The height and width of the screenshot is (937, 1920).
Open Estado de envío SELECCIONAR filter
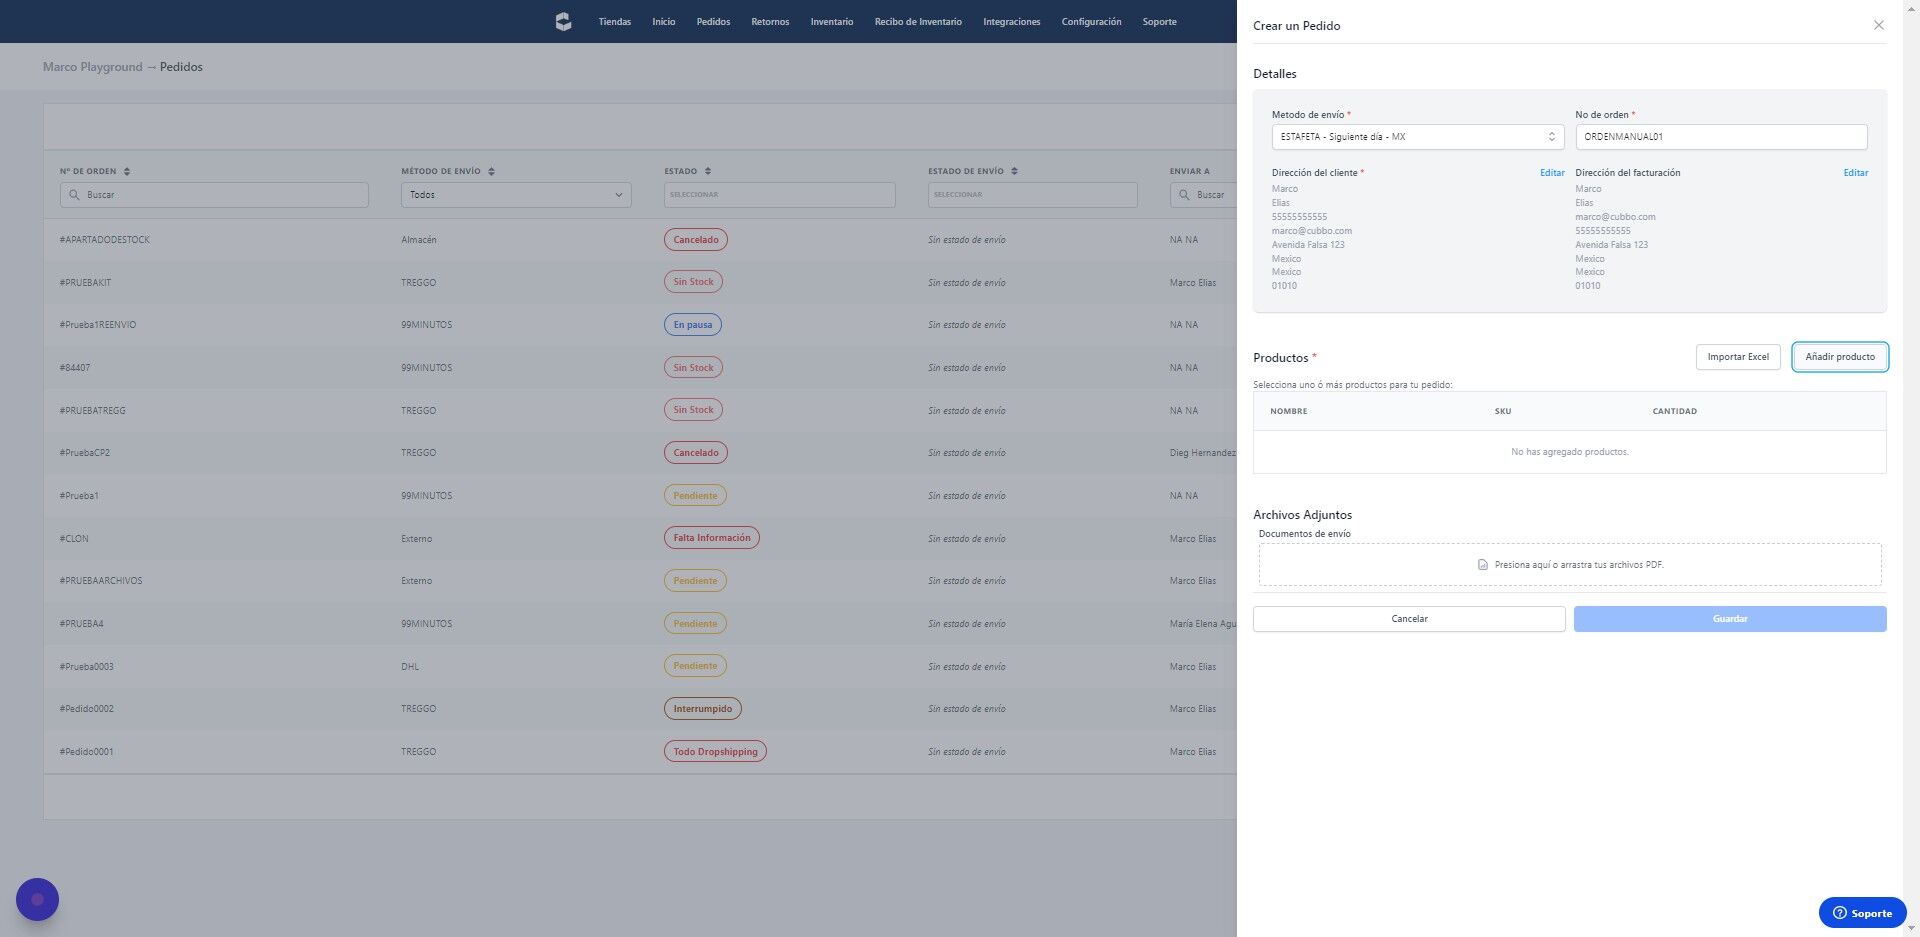(x=1032, y=195)
